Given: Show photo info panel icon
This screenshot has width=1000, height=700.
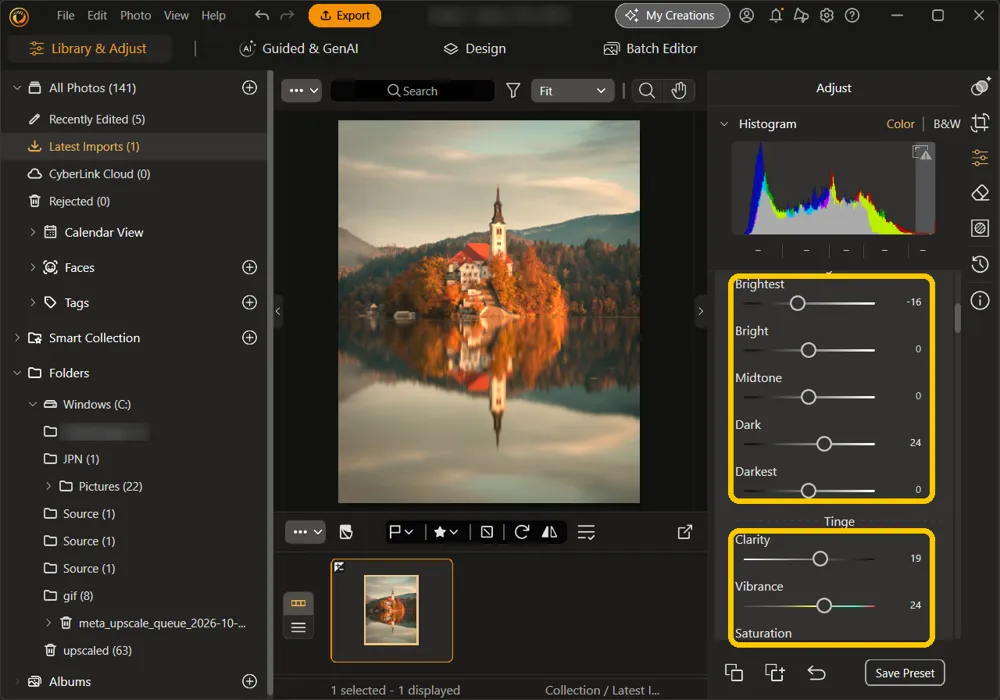Looking at the screenshot, I should point(980,300).
